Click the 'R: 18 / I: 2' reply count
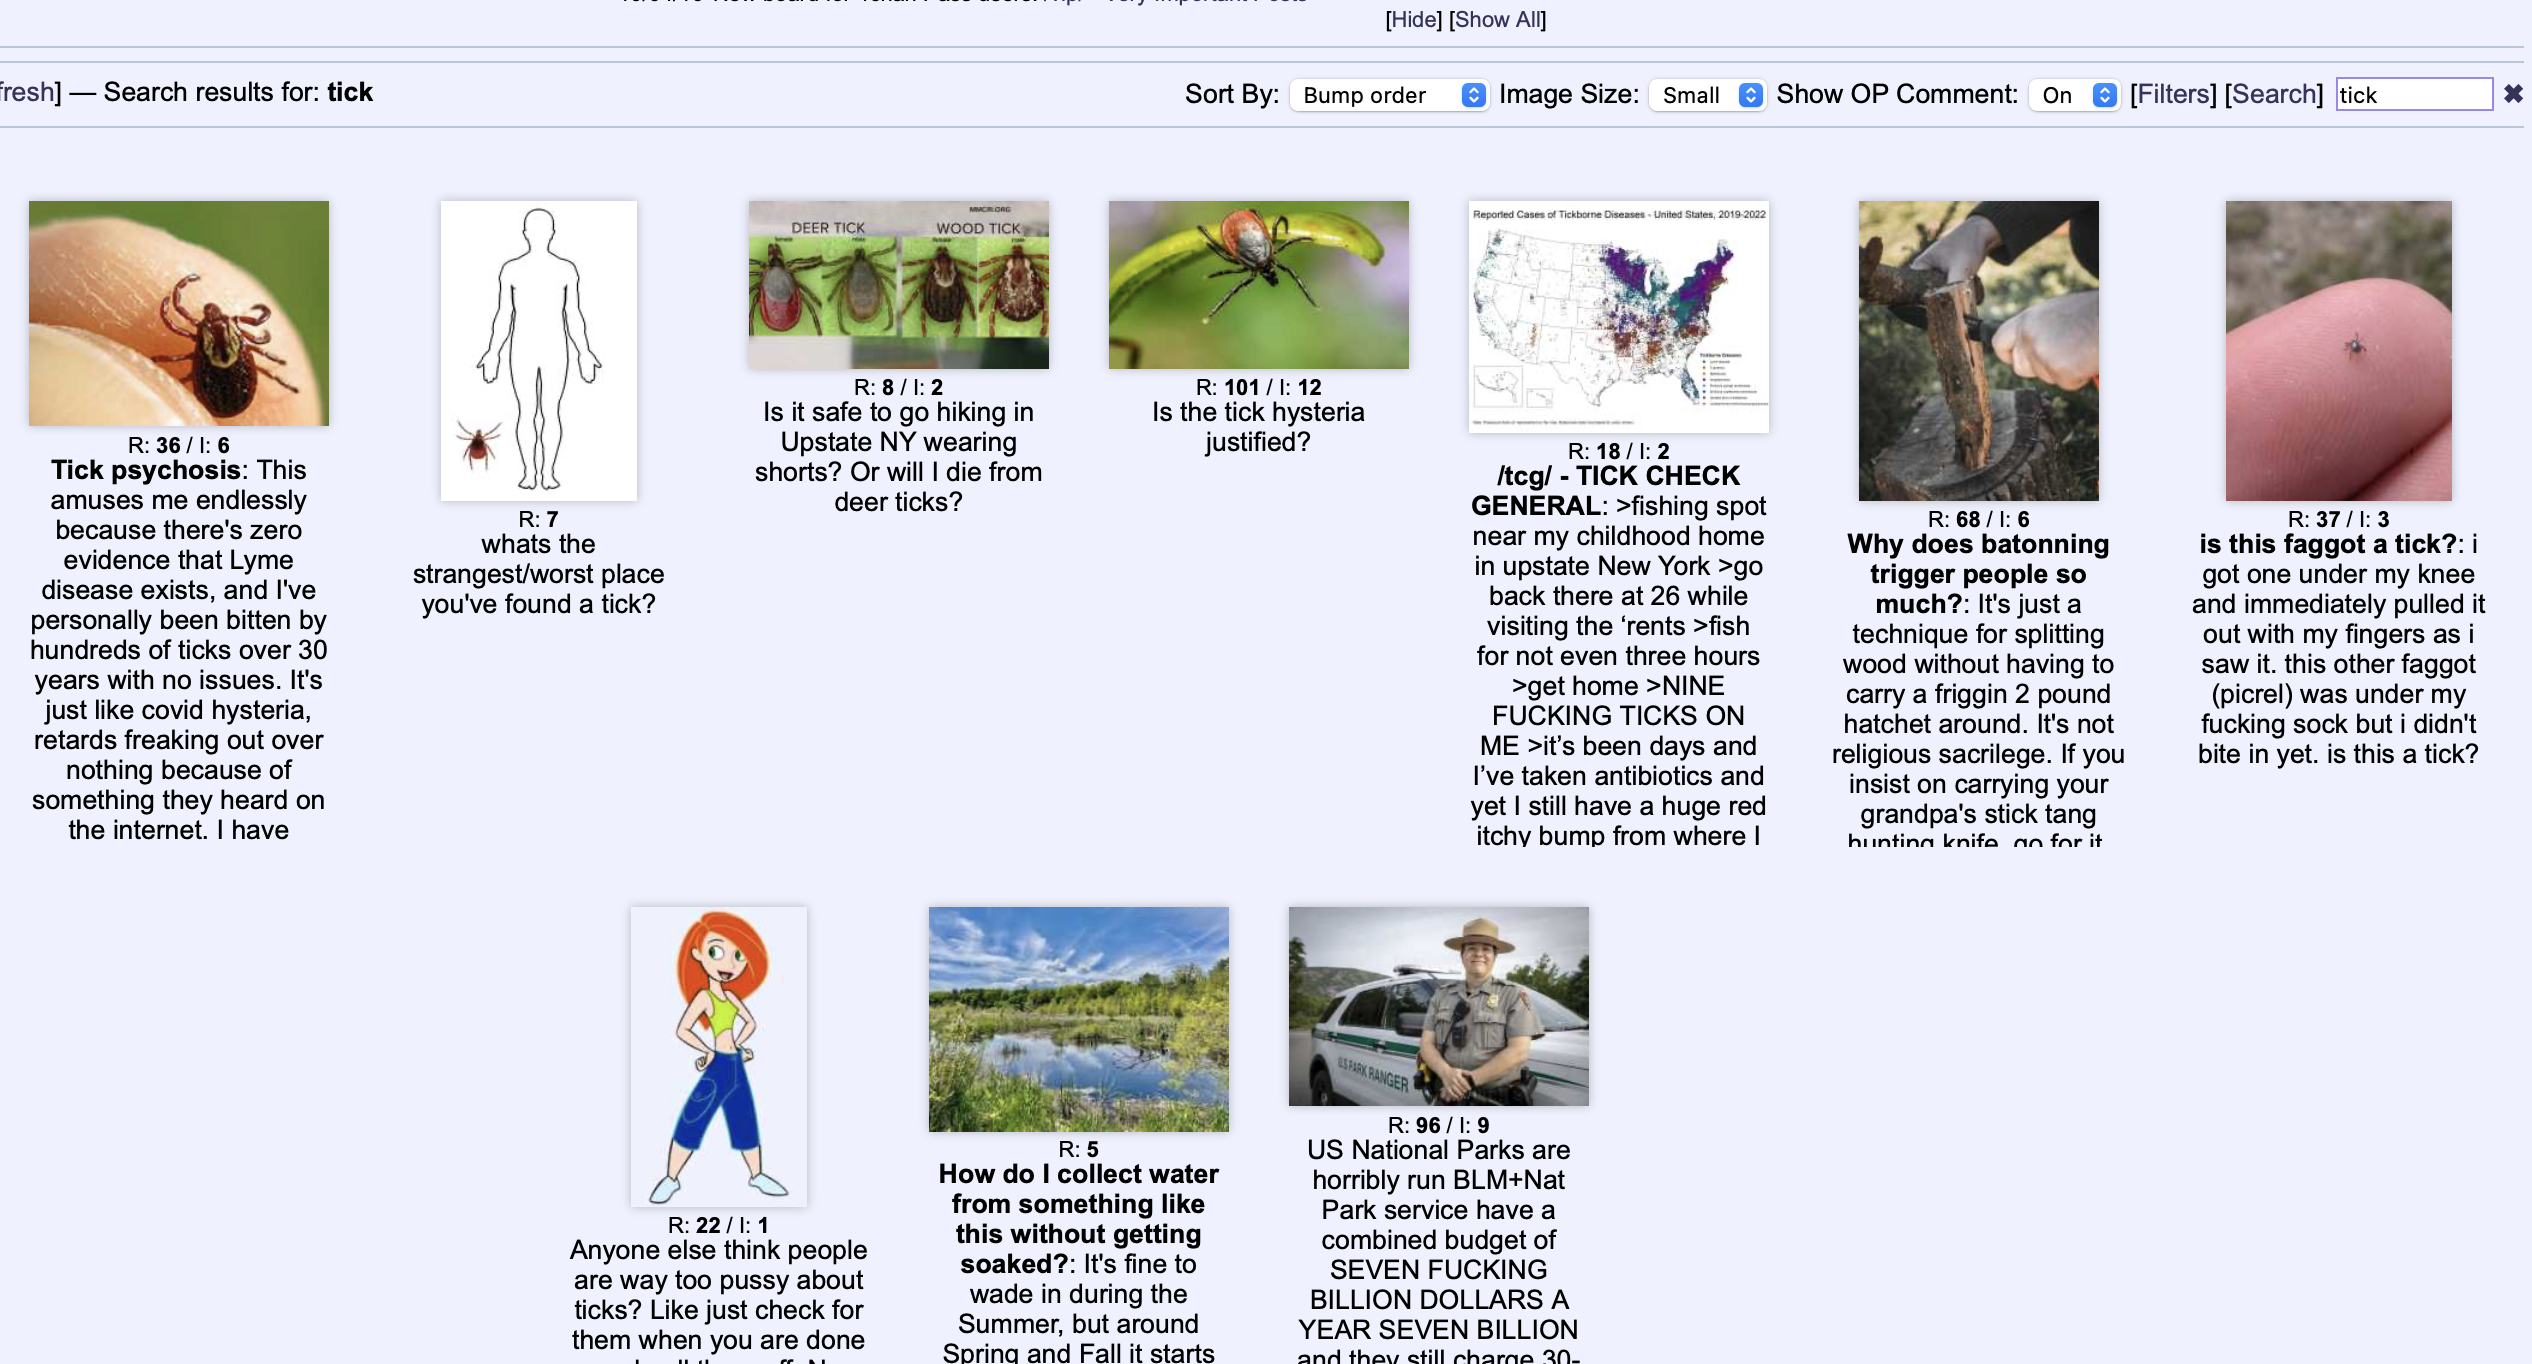The height and width of the screenshot is (1364, 2532). pyautogui.click(x=1619, y=451)
